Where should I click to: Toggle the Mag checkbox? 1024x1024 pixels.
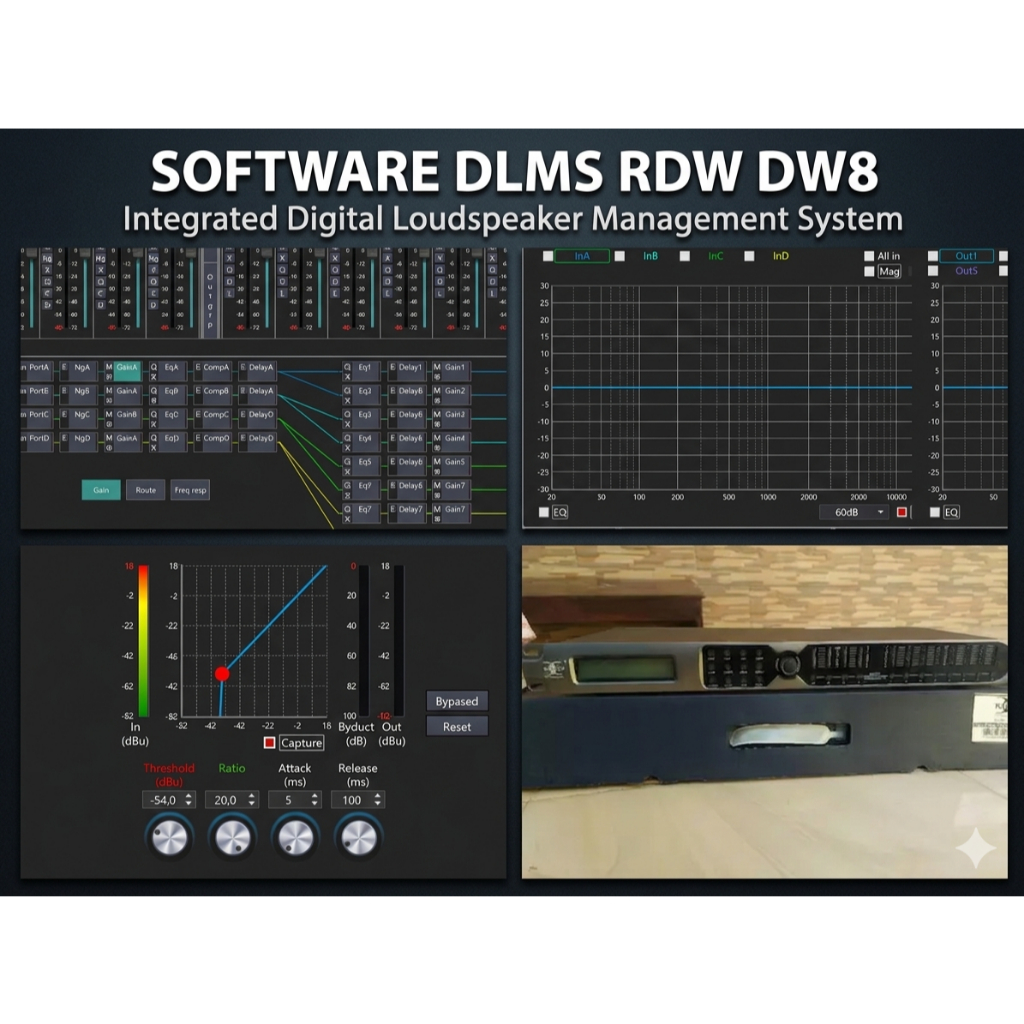pos(869,271)
